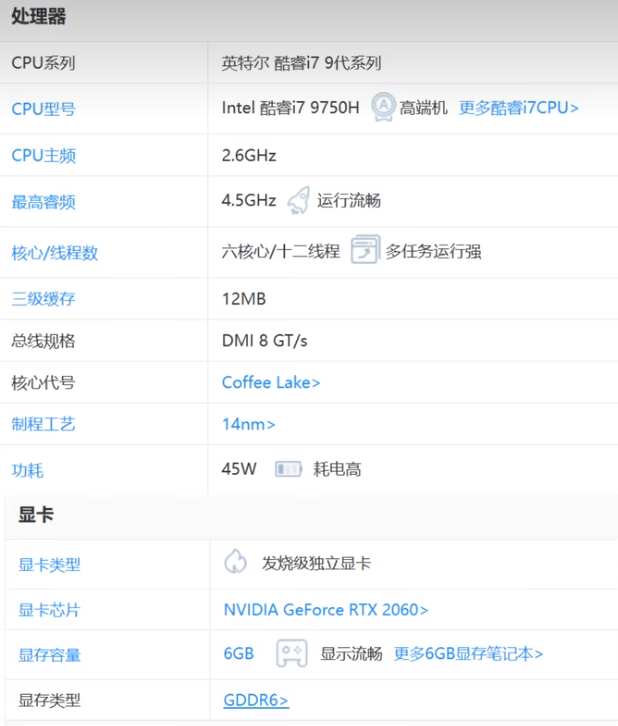The image size is (618, 726).
Task: Click the 2.6GHz frequency value
Action: pos(249,156)
